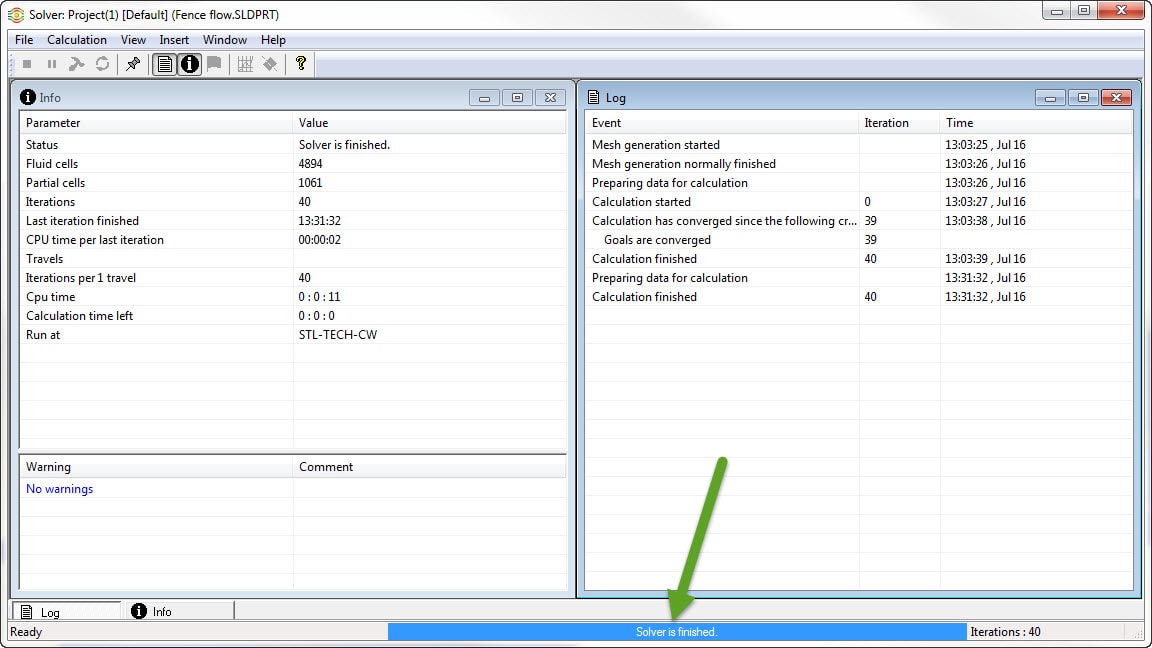The image size is (1152, 648).
Task: Click the Insert Goal flag icon
Action: [214, 64]
